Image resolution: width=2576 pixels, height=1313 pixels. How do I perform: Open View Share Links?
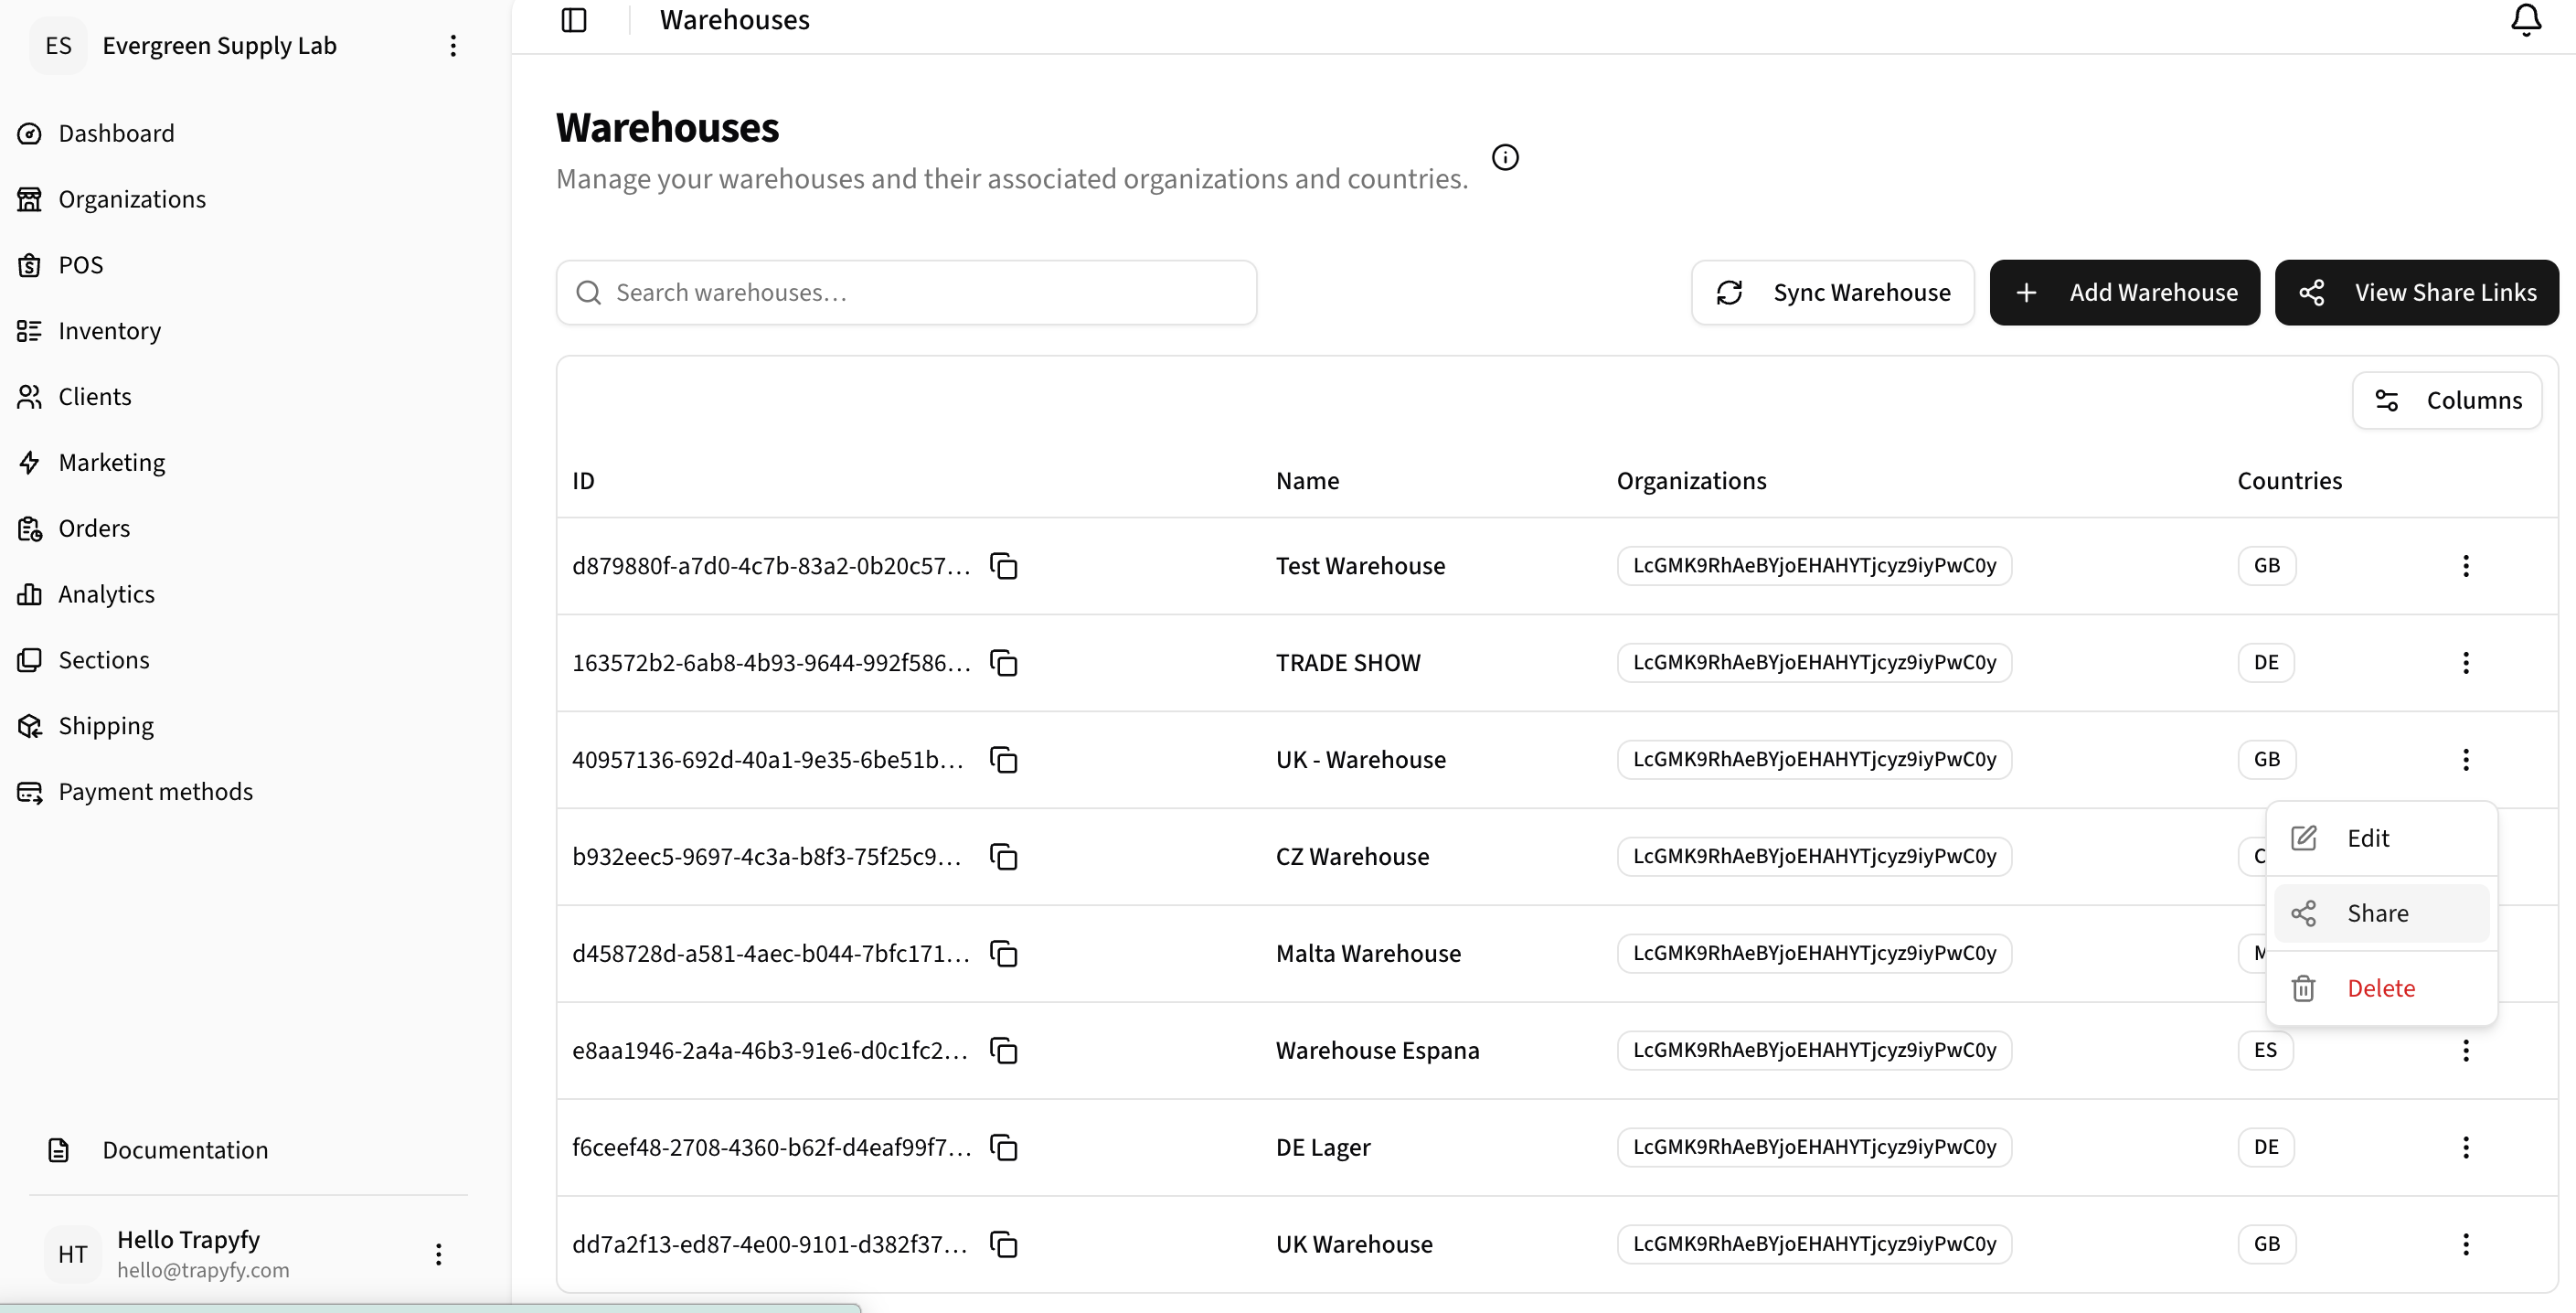pos(2416,293)
